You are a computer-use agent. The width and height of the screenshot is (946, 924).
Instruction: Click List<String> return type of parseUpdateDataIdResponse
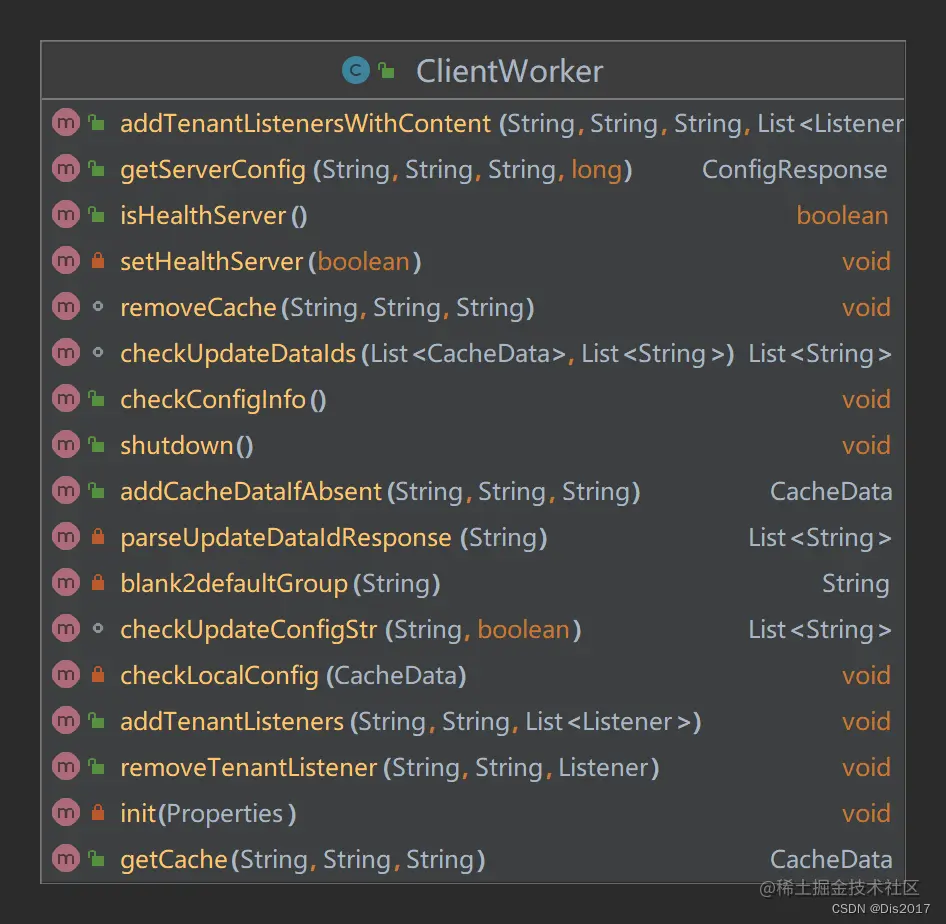coord(820,538)
